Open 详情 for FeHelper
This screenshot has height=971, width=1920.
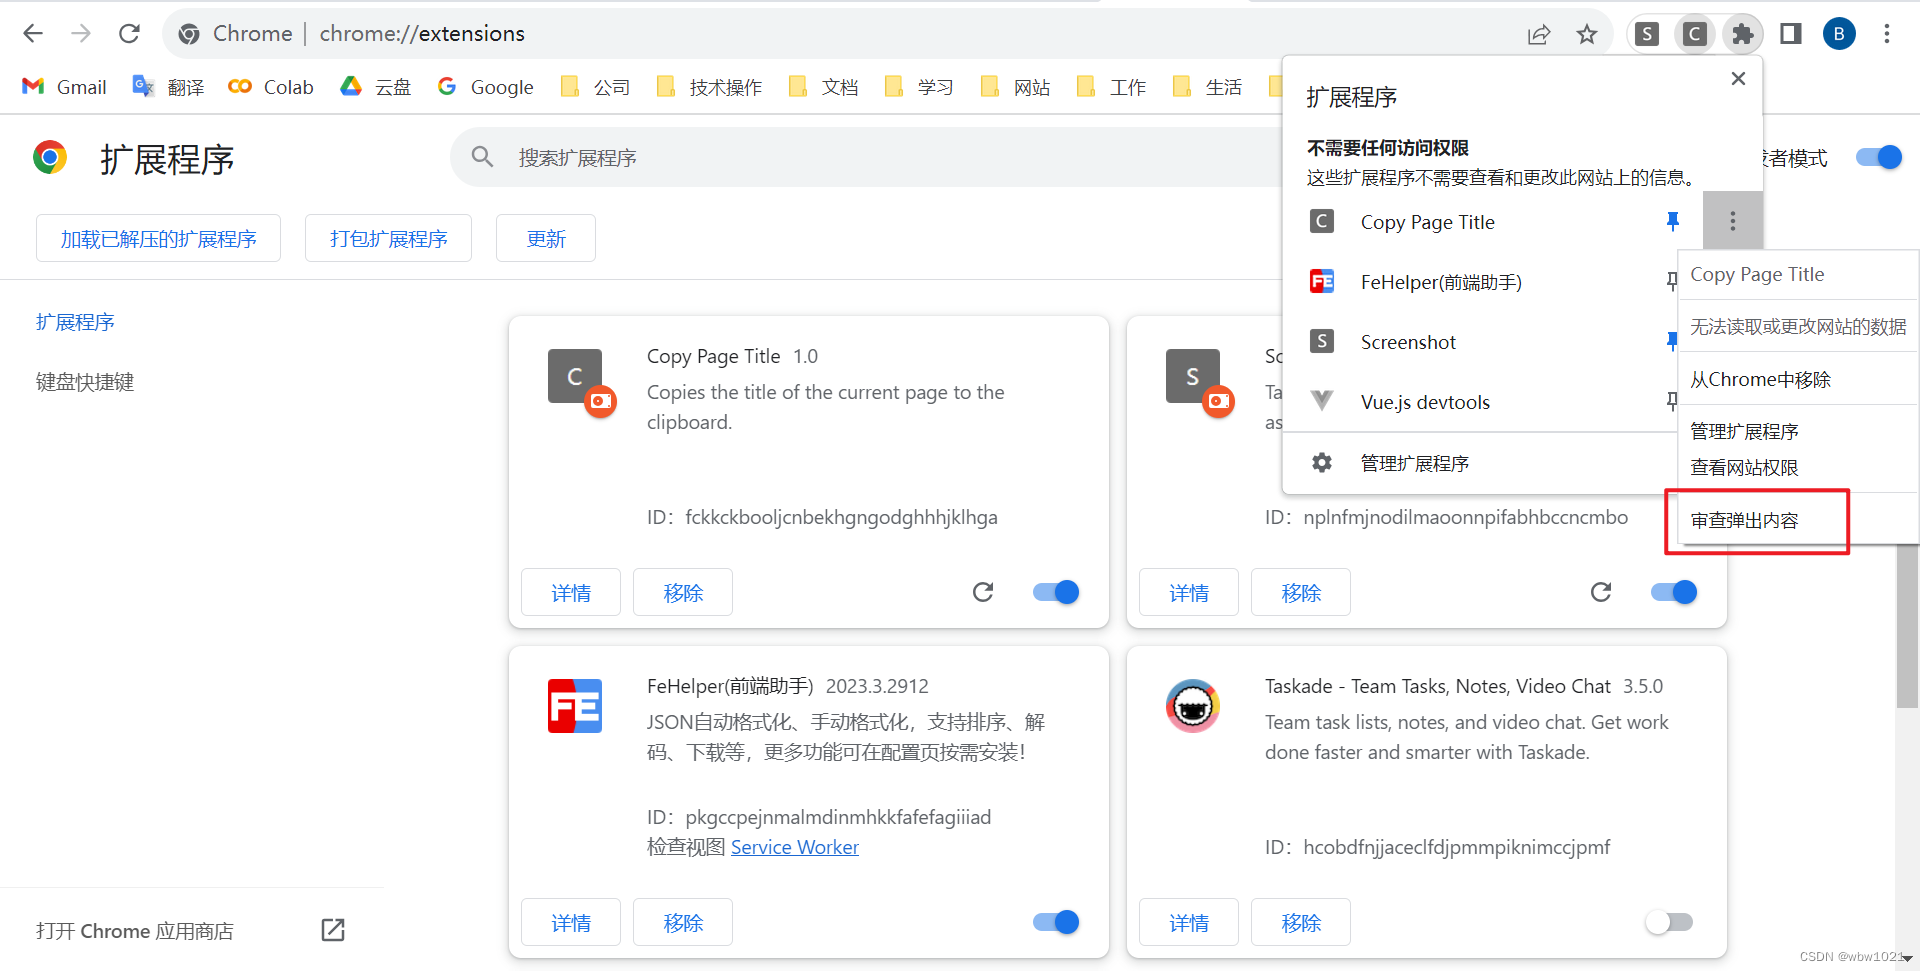coord(571,923)
